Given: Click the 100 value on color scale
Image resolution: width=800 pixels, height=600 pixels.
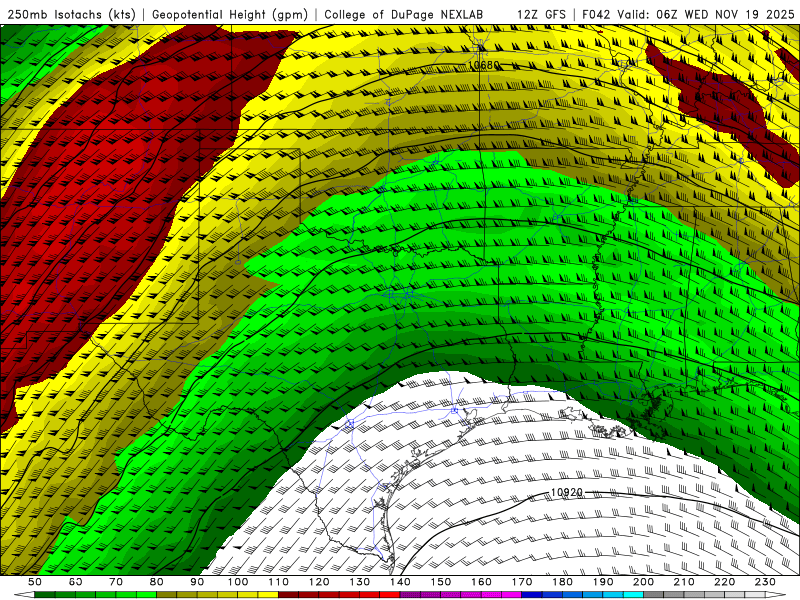Looking at the screenshot, I should coord(238,582).
